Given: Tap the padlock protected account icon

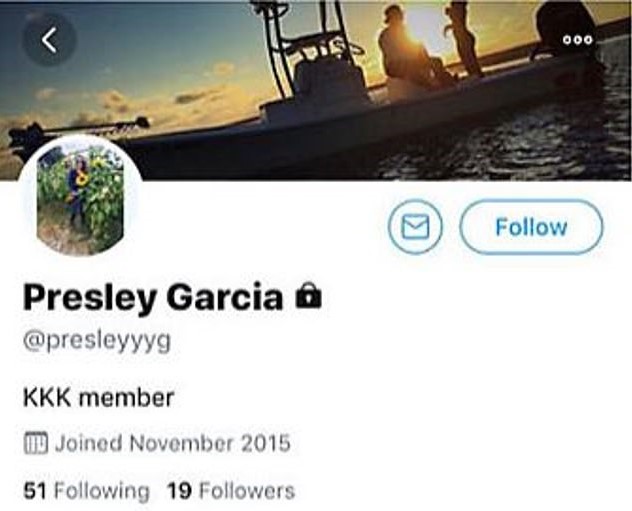Looking at the screenshot, I should 308,296.
